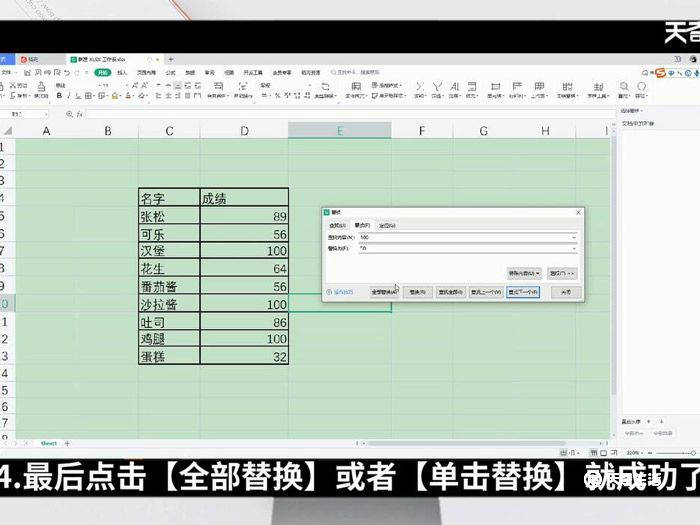Click the zoom magnifier beside the formula bar
The width and height of the screenshot is (700, 525).
coord(70,114)
